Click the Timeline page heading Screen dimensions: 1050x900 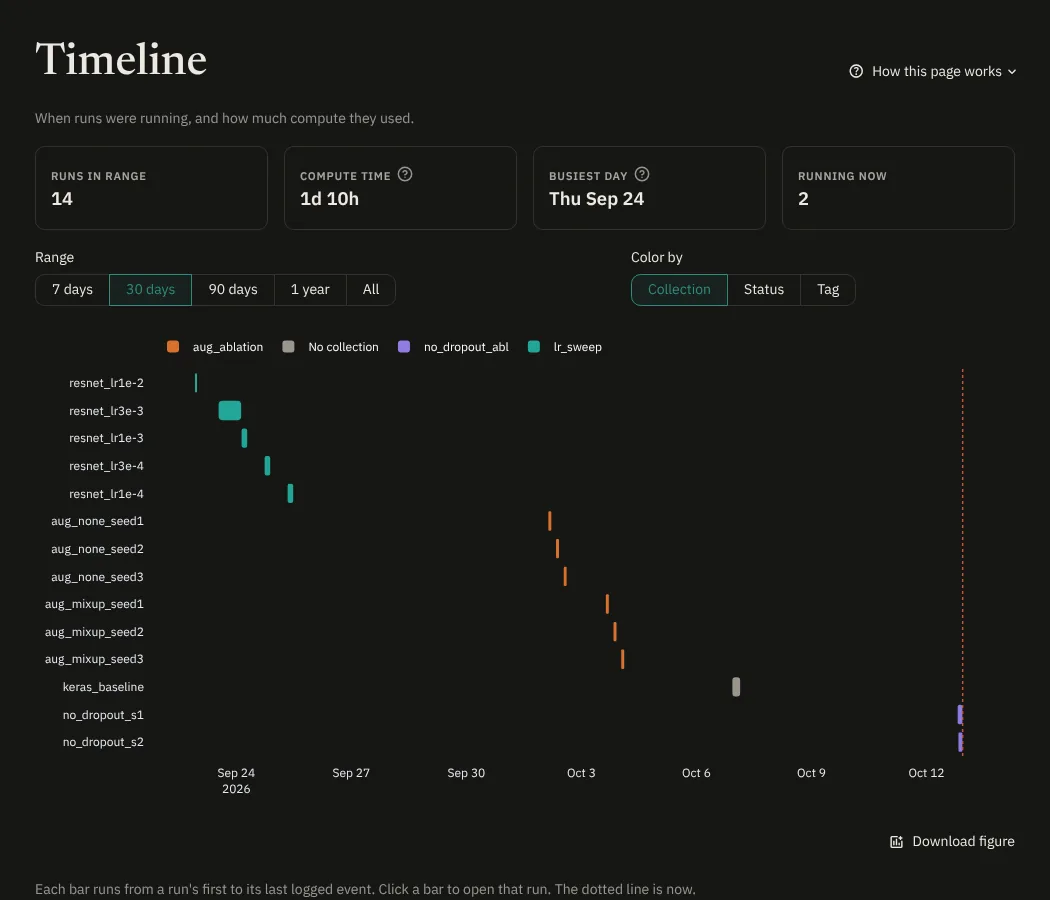click(121, 59)
